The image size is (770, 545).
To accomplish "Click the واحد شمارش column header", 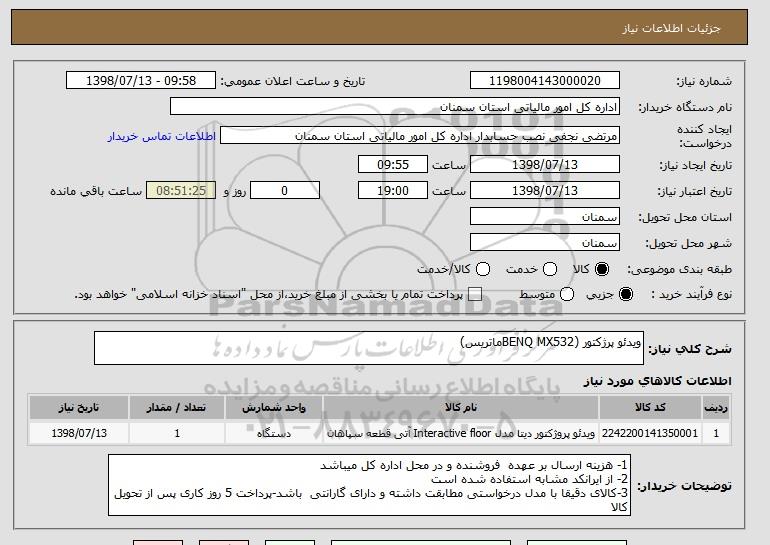I will (x=274, y=408).
